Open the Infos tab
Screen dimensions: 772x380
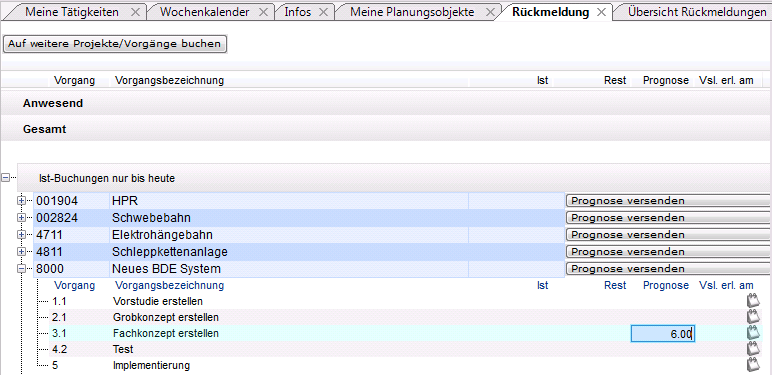[x=298, y=12]
